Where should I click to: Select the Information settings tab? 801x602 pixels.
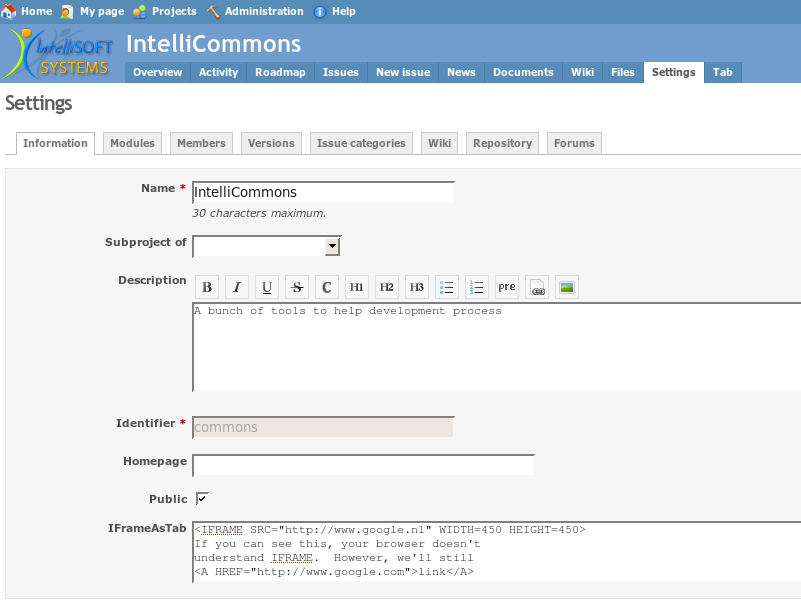click(55, 144)
